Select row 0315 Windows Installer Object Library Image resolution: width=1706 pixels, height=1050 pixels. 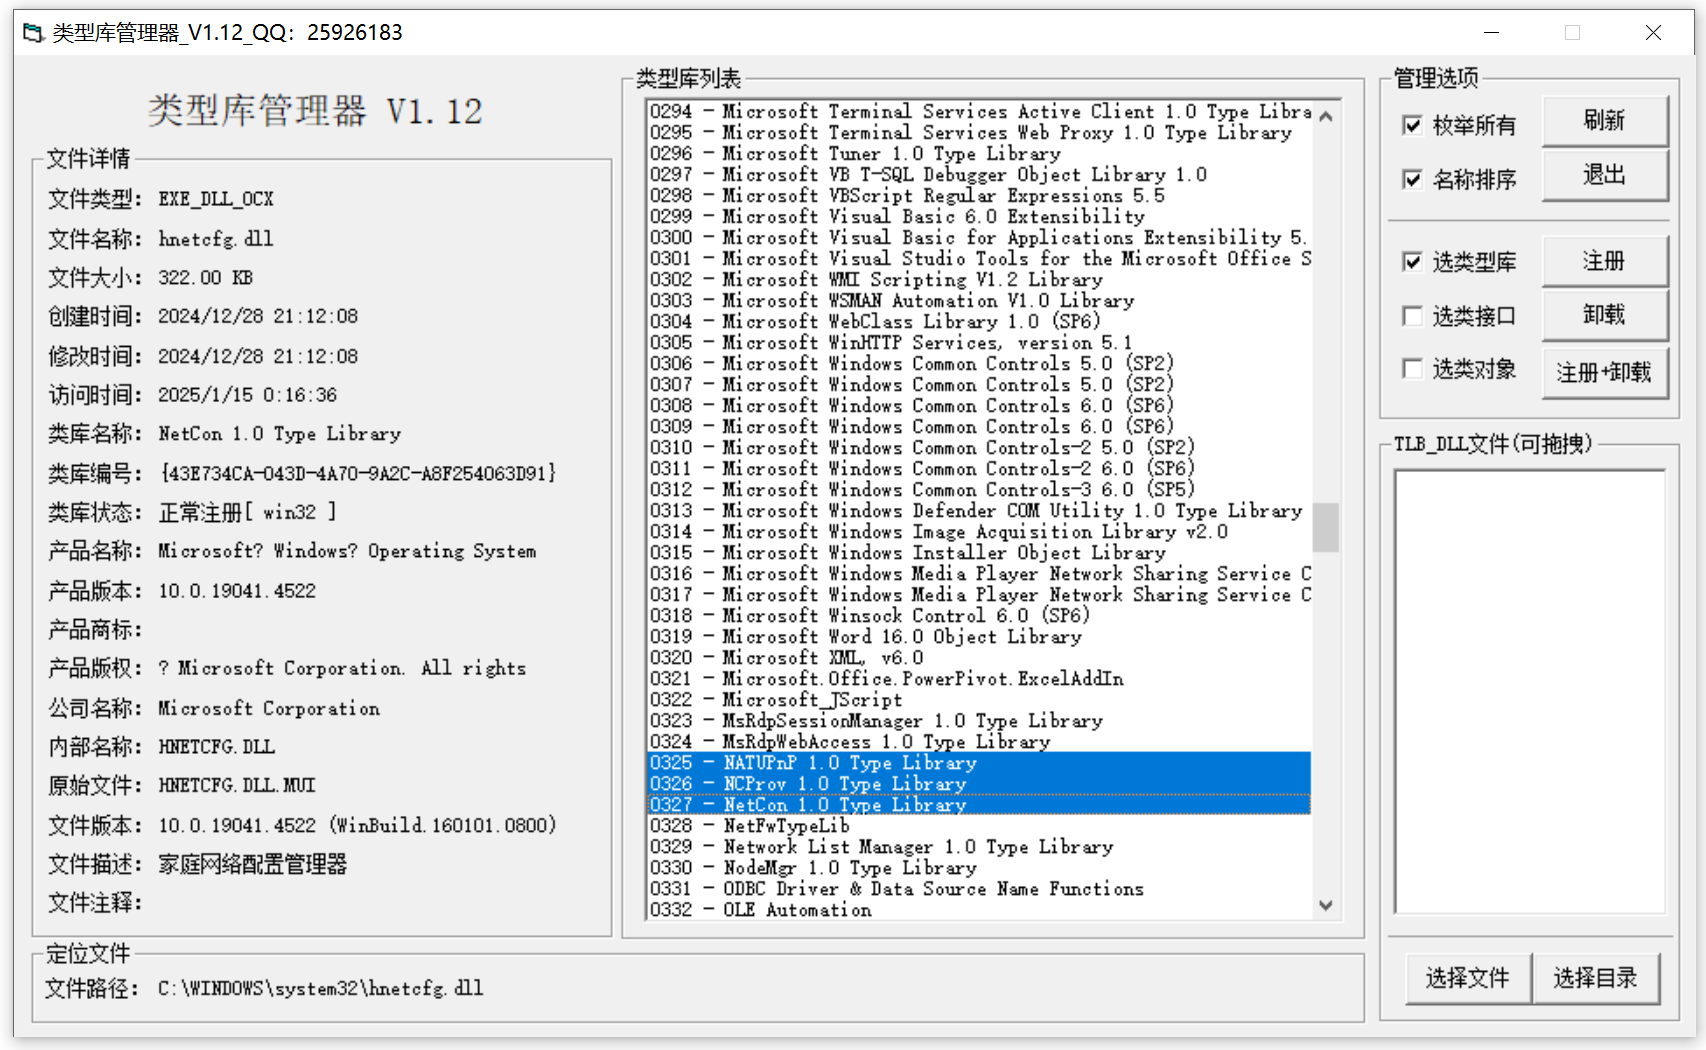[x=979, y=552]
